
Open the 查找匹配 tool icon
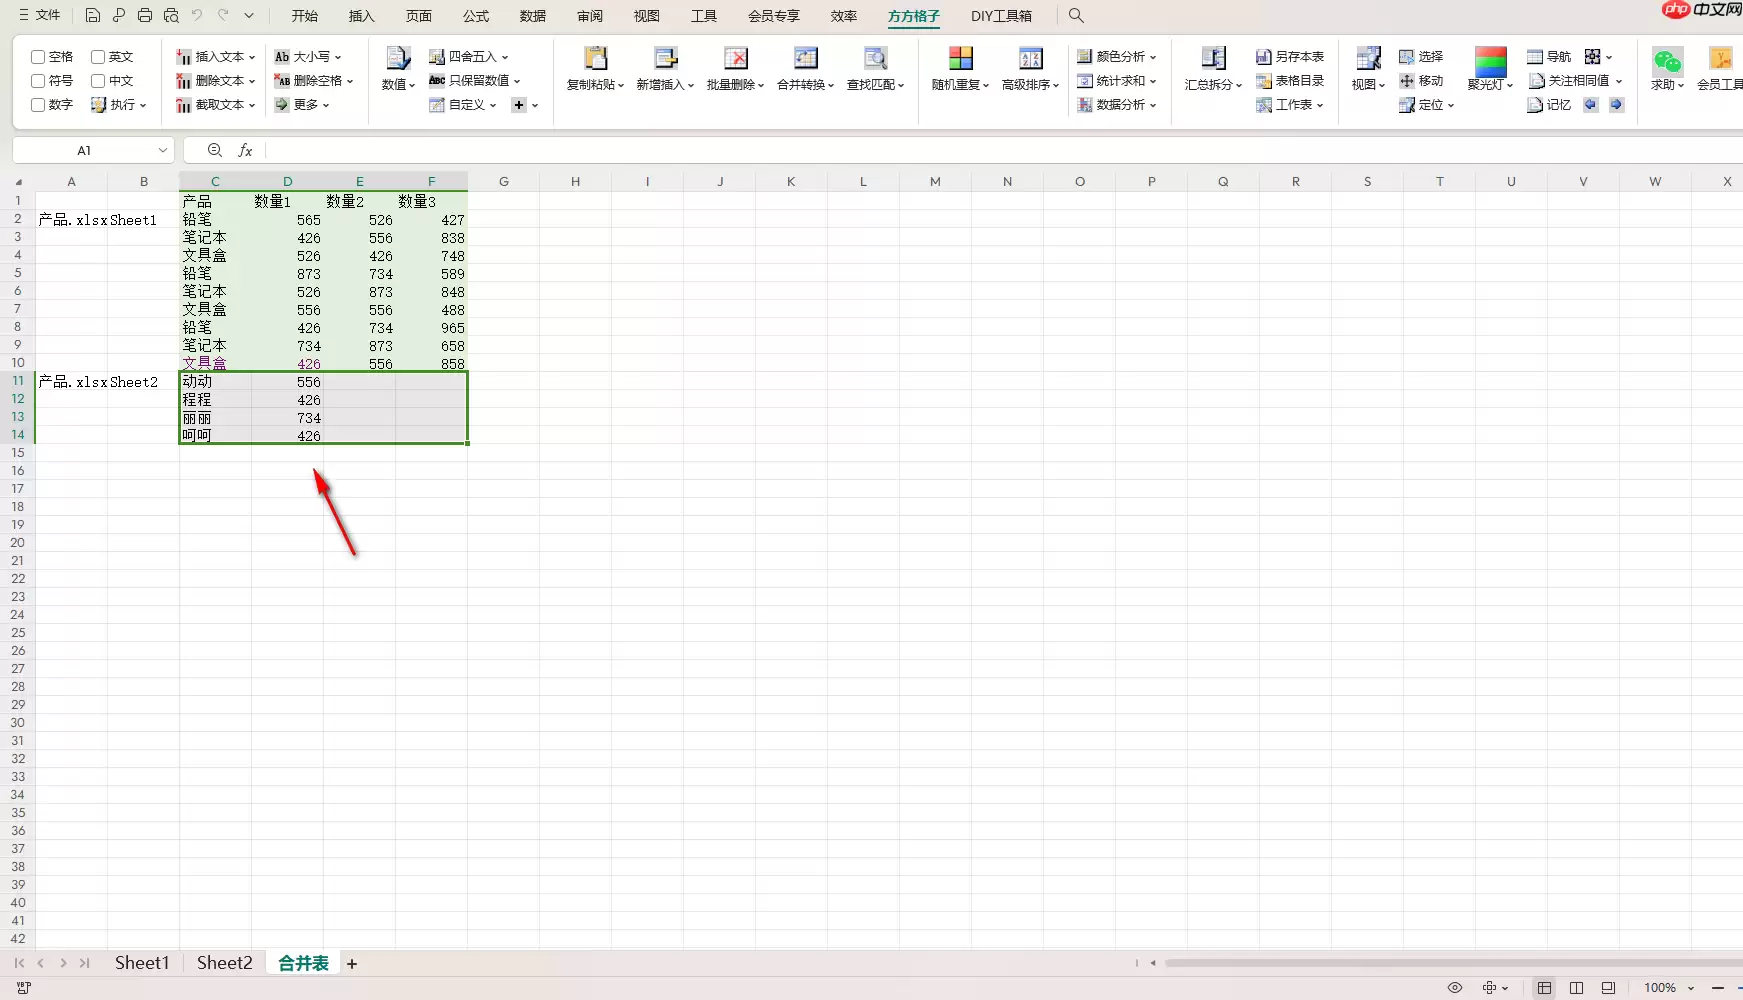(x=875, y=58)
